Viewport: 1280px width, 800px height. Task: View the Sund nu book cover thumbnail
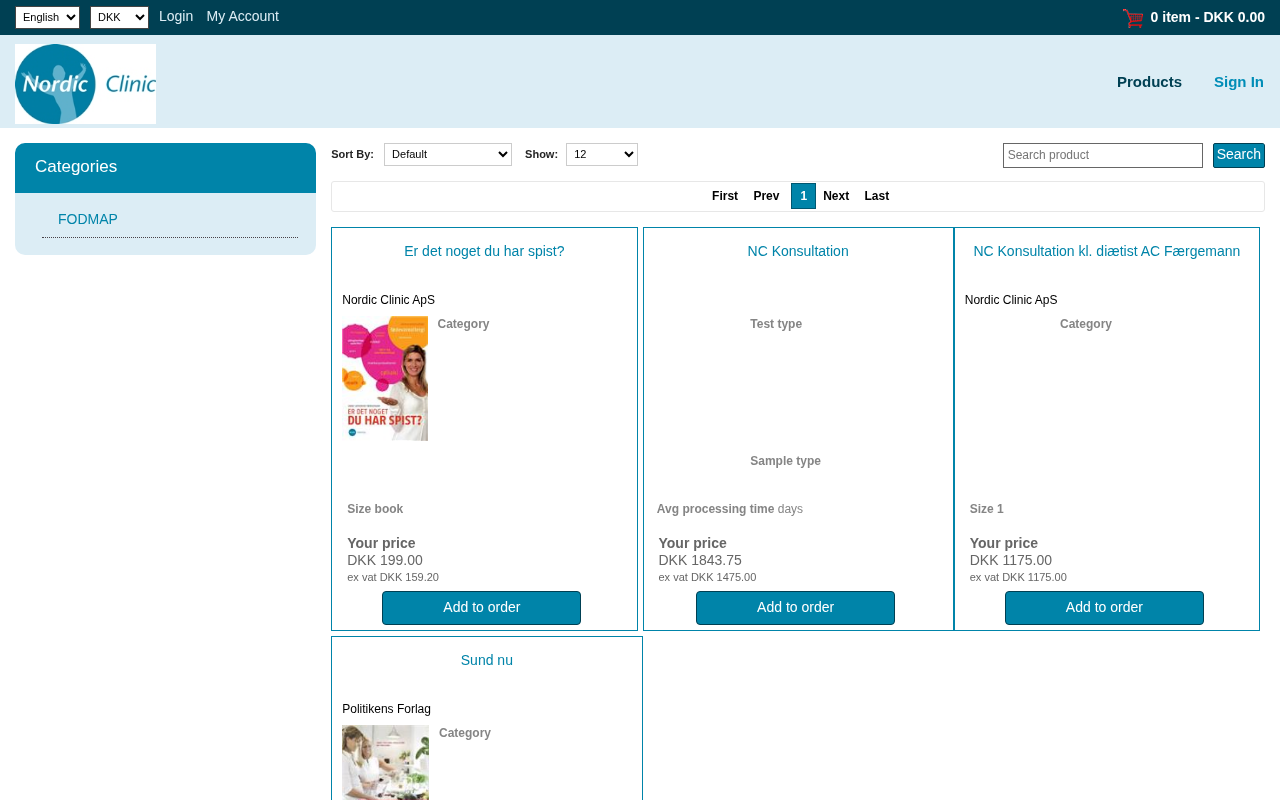(x=385, y=763)
